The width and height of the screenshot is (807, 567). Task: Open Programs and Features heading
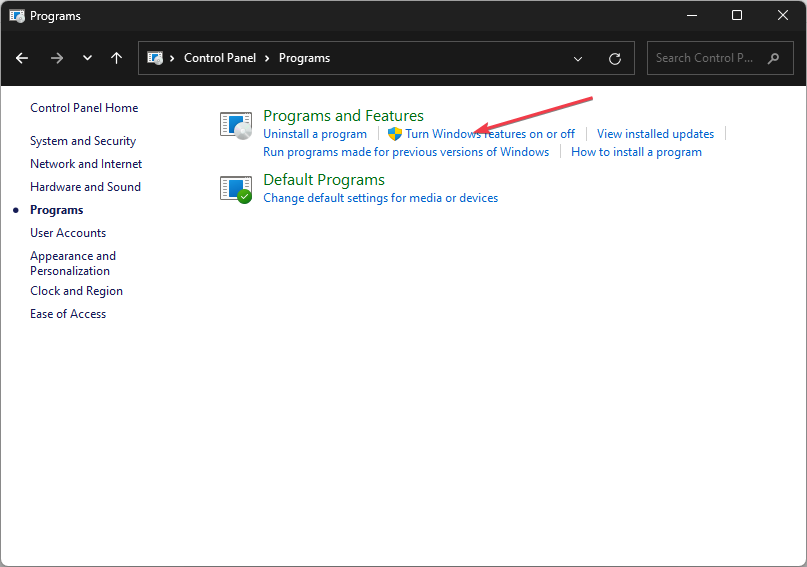[343, 116]
